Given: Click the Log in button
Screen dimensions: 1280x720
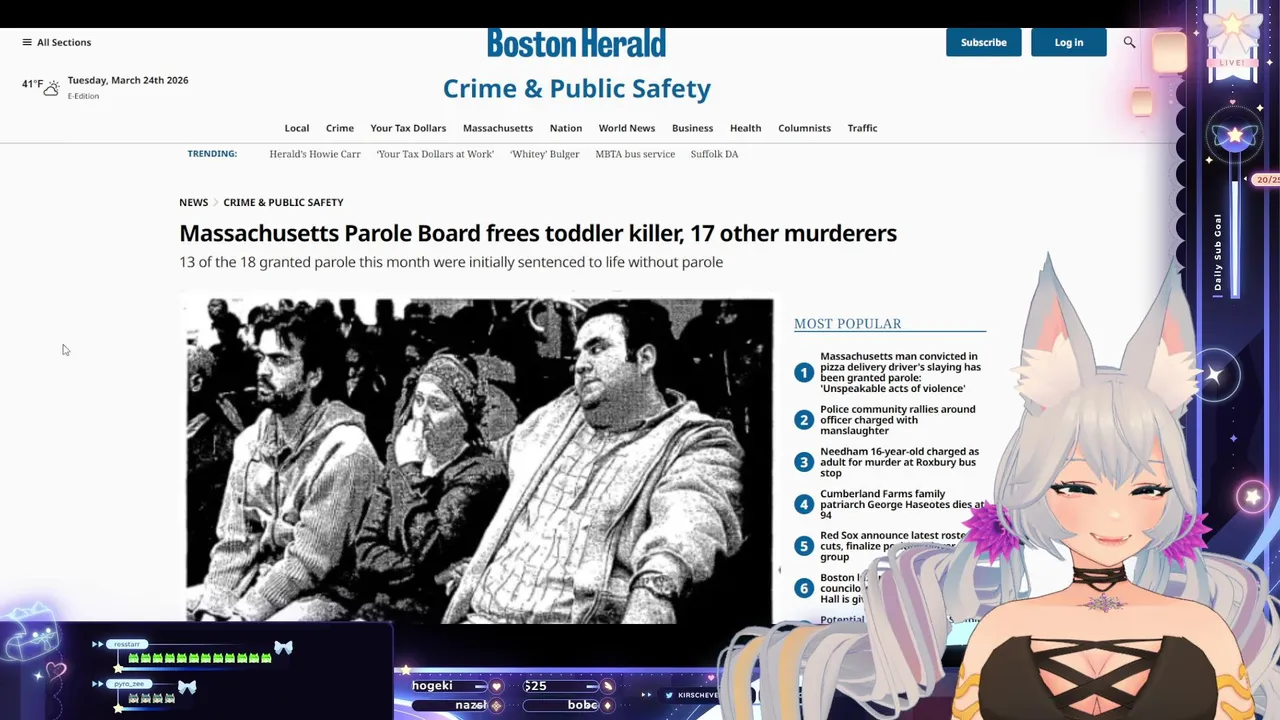Looking at the screenshot, I should (1069, 42).
